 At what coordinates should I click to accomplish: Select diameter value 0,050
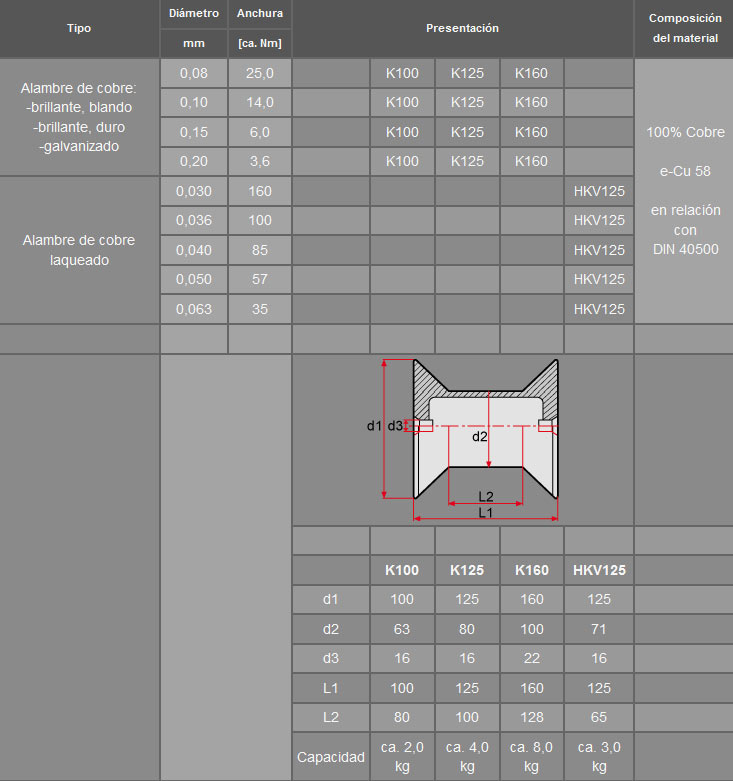194,279
